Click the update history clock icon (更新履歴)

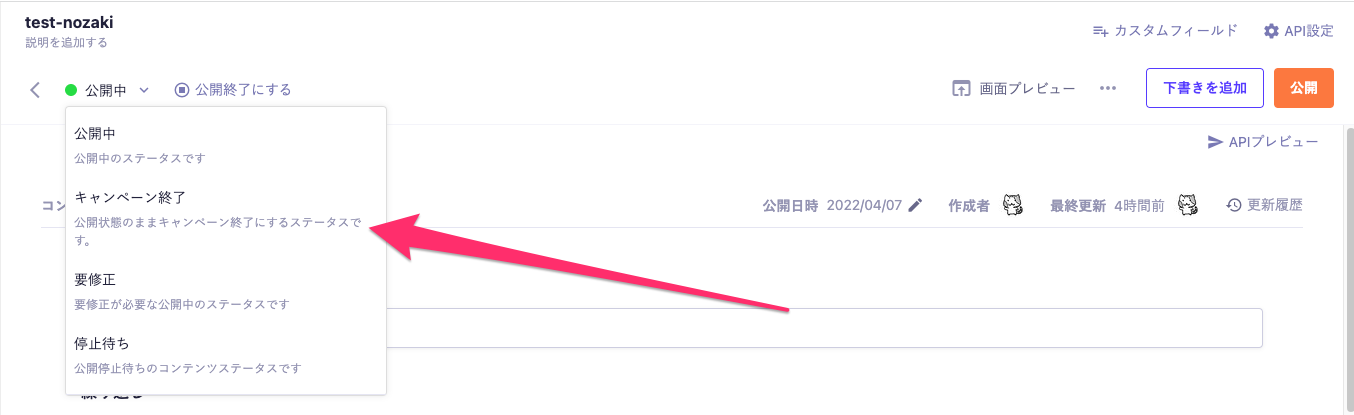pyautogui.click(x=1234, y=205)
